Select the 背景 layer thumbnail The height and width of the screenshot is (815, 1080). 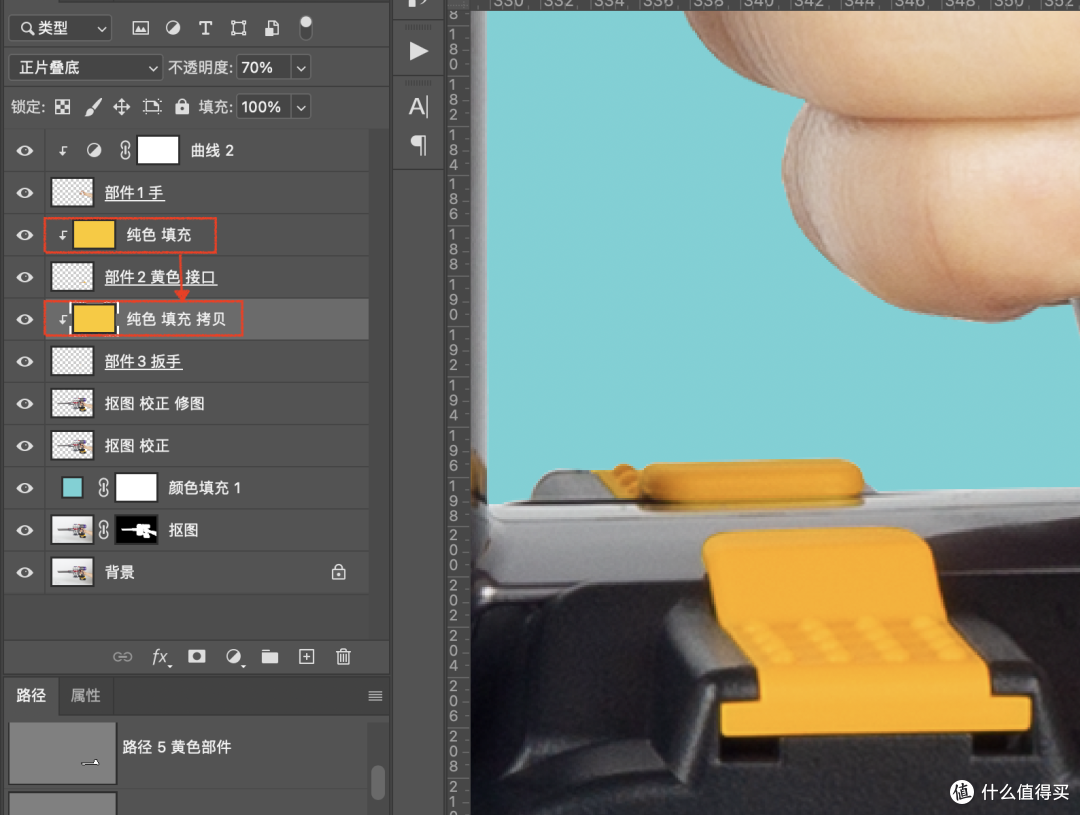coord(72,572)
